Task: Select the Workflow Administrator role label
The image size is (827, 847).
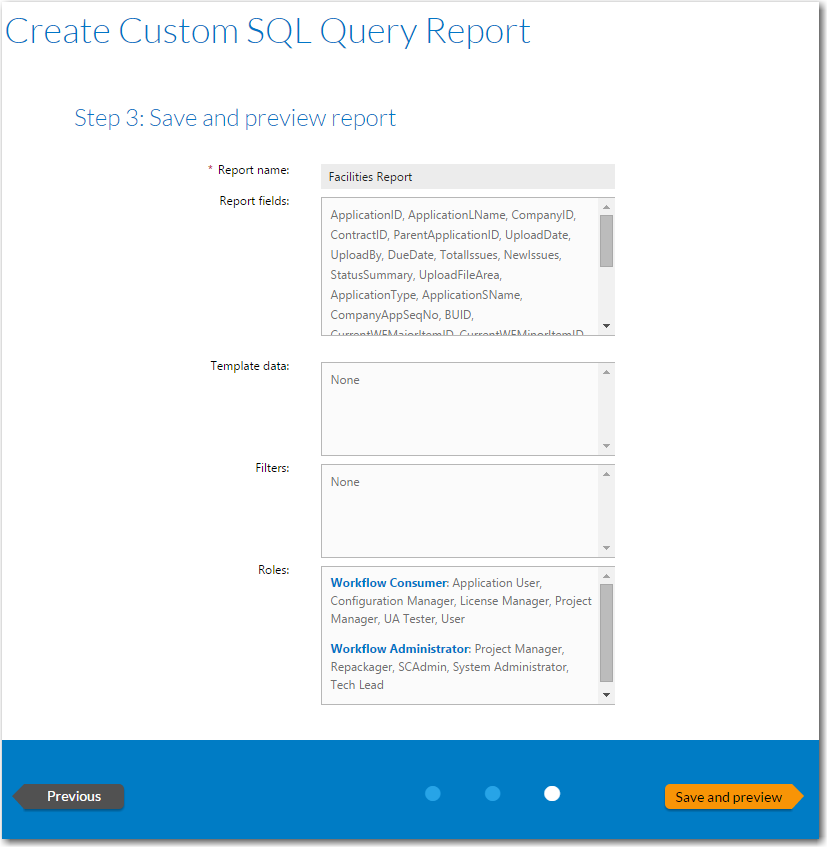Action: point(398,648)
